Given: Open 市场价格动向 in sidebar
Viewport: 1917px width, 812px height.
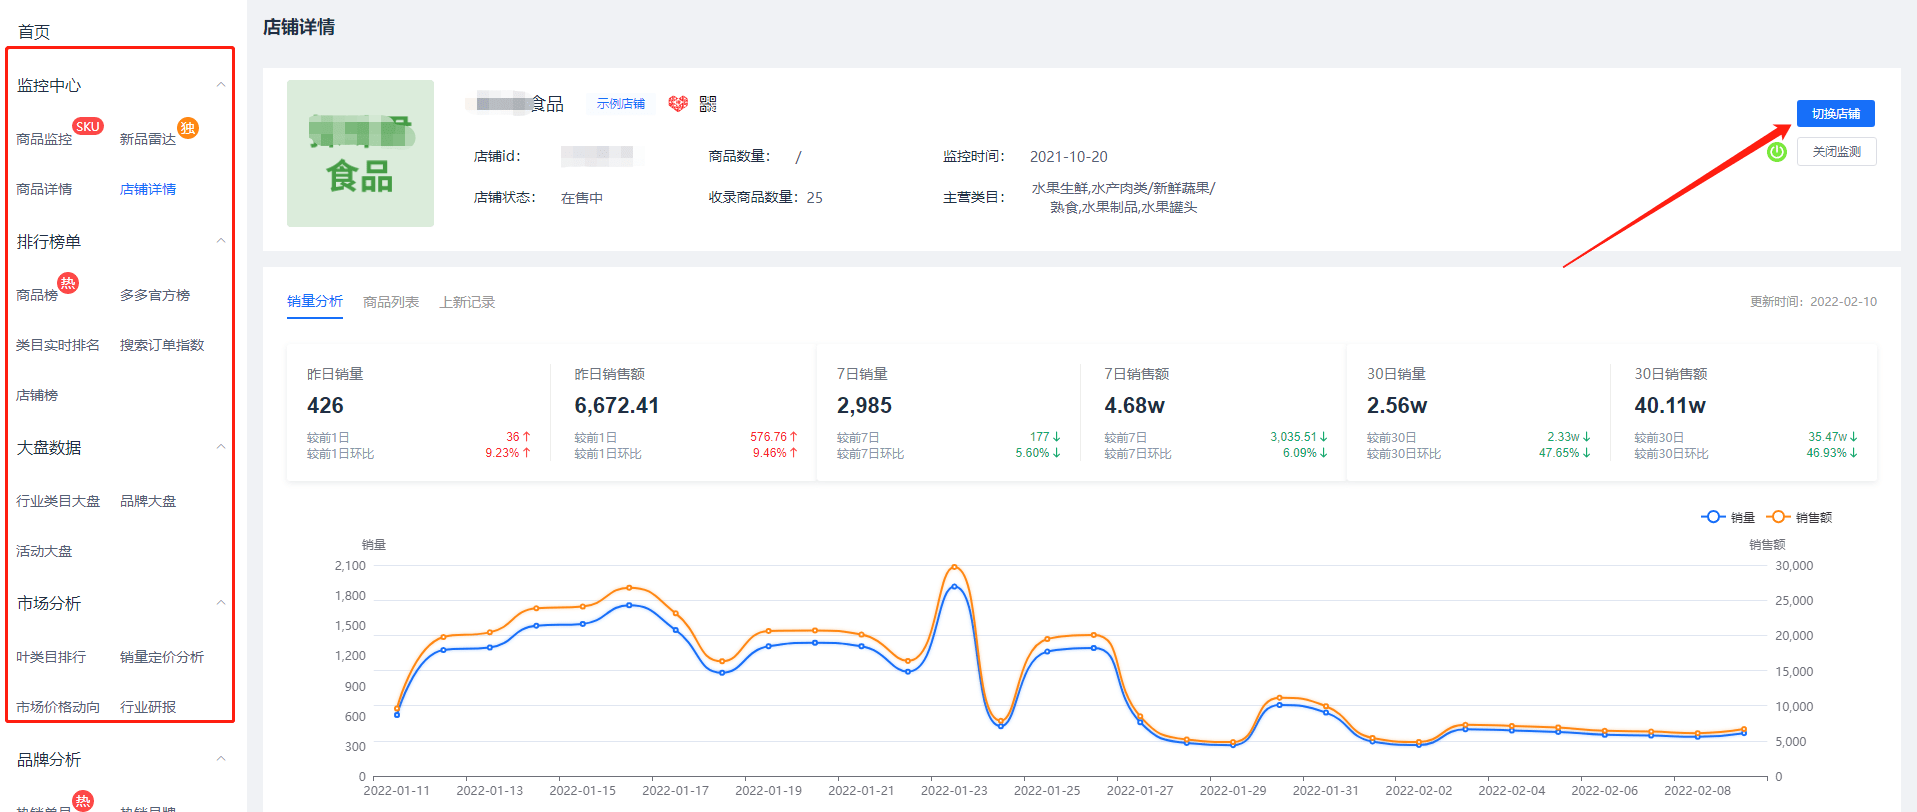Looking at the screenshot, I should [x=58, y=707].
